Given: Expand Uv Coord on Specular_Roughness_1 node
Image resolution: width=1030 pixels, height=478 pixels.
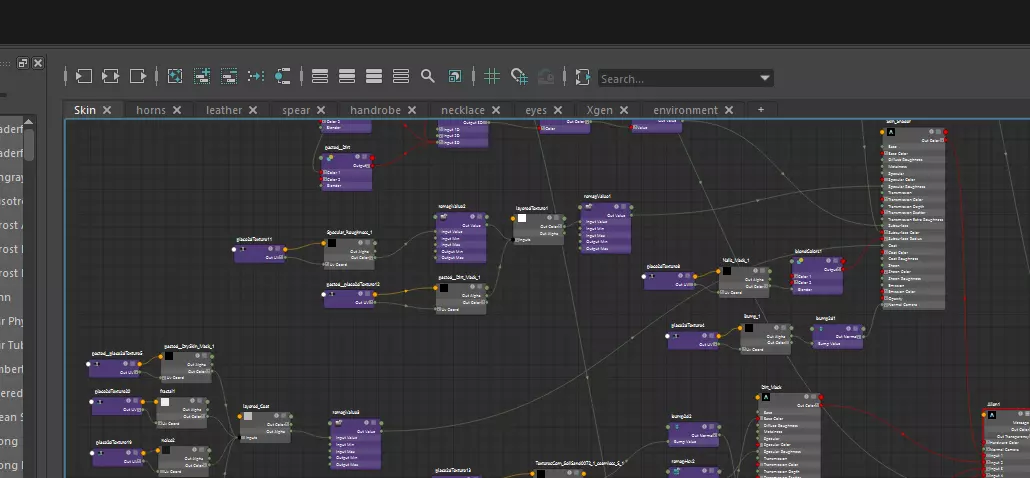Looking at the screenshot, I should [326, 265].
